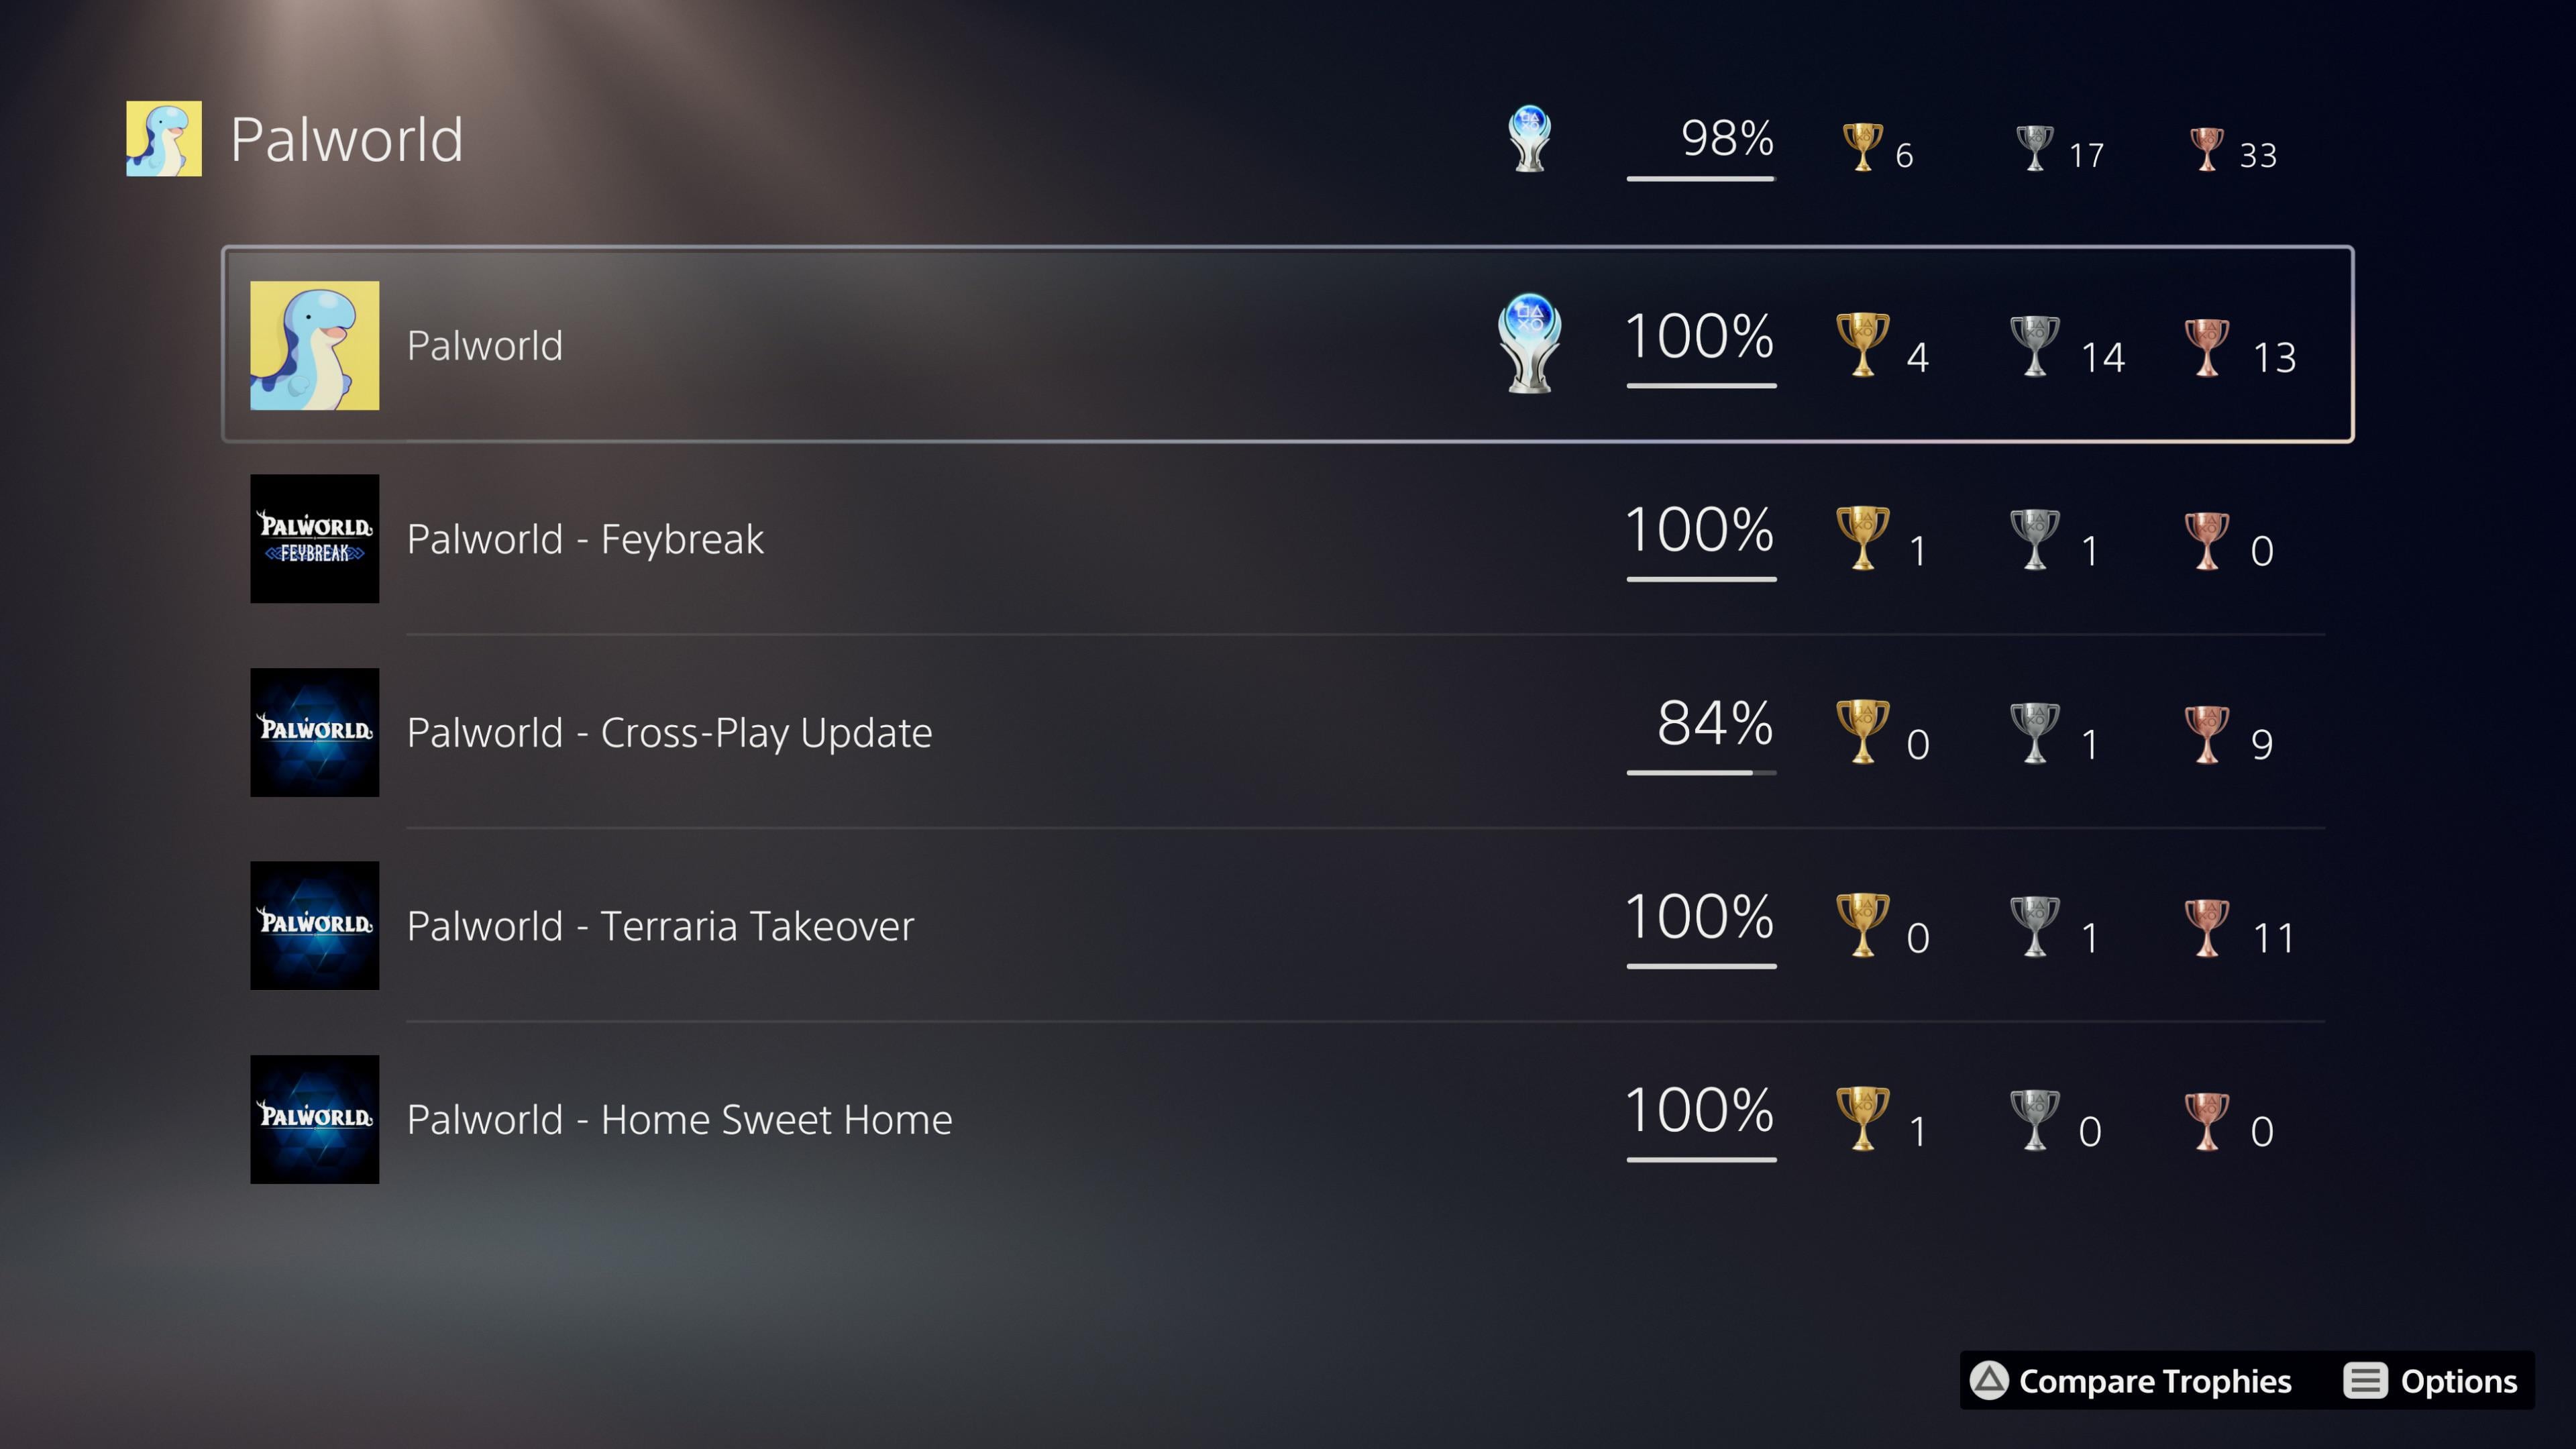
Task: Click the Palworld game icon in header
Action: tap(164, 139)
